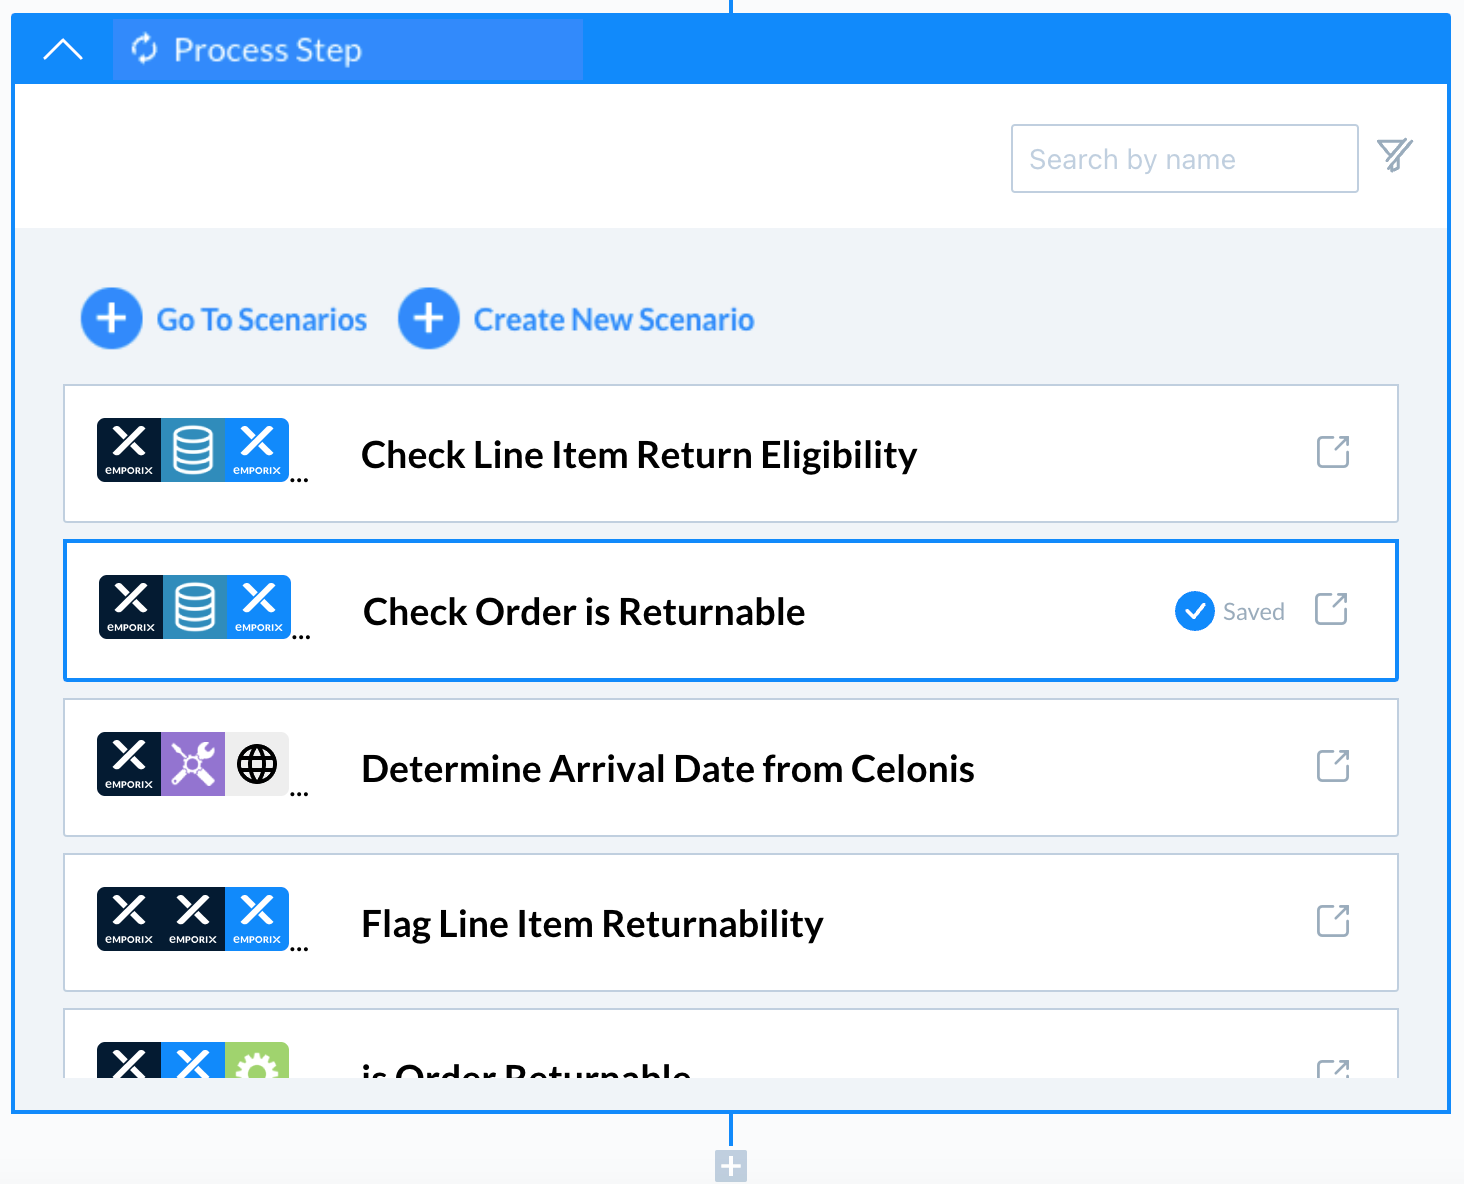The width and height of the screenshot is (1464, 1184).
Task: Click the Go To Scenarios plus icon
Action: point(111,319)
